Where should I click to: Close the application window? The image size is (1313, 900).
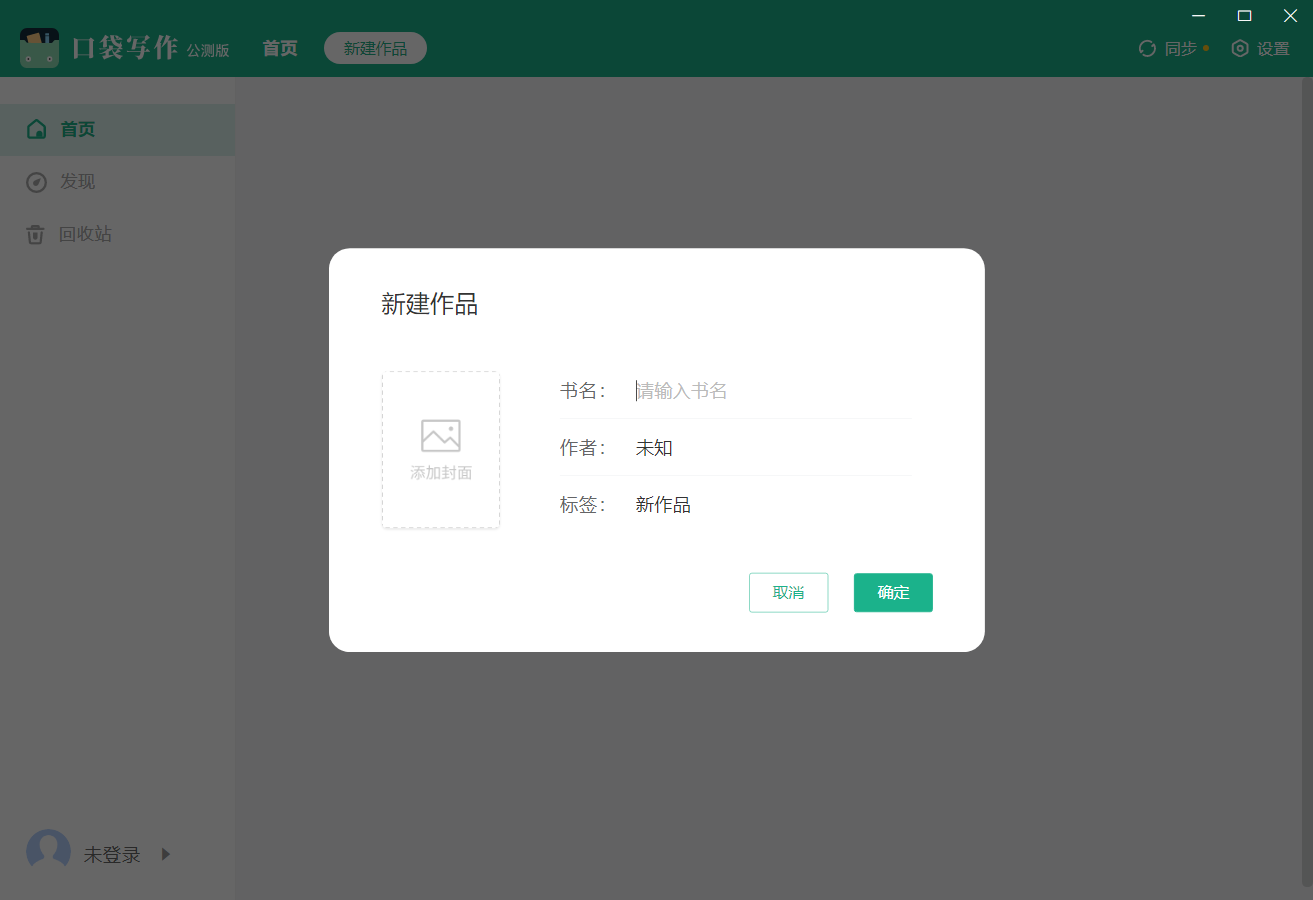pos(1290,15)
